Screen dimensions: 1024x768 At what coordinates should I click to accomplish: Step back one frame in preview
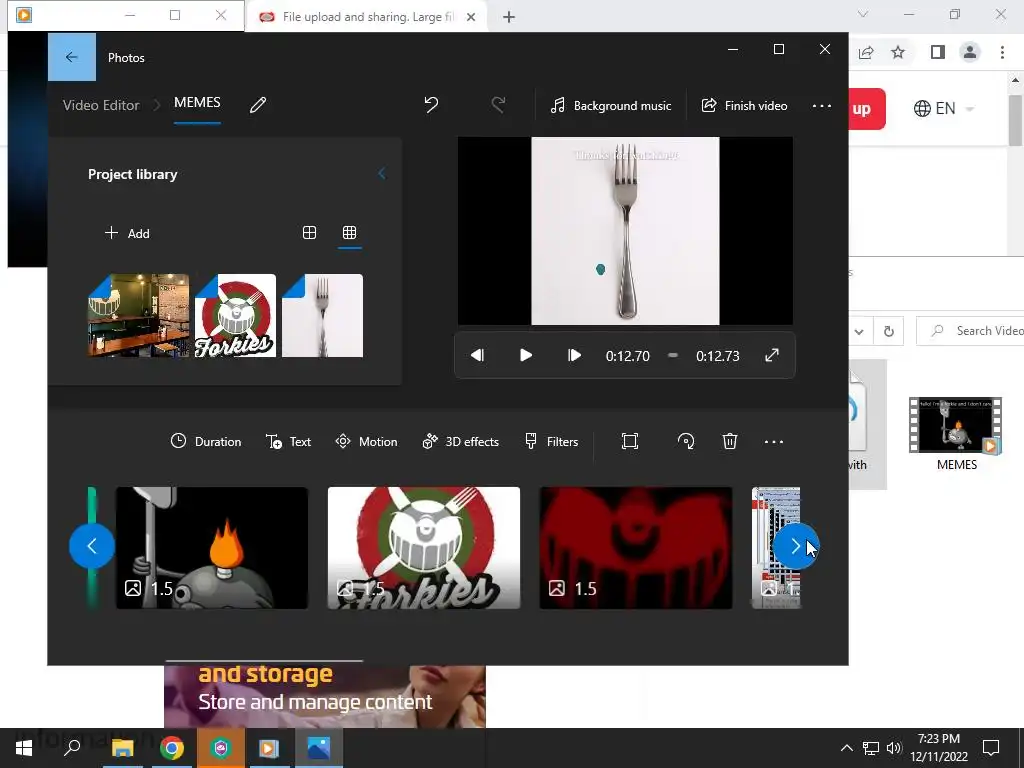pyautogui.click(x=477, y=355)
